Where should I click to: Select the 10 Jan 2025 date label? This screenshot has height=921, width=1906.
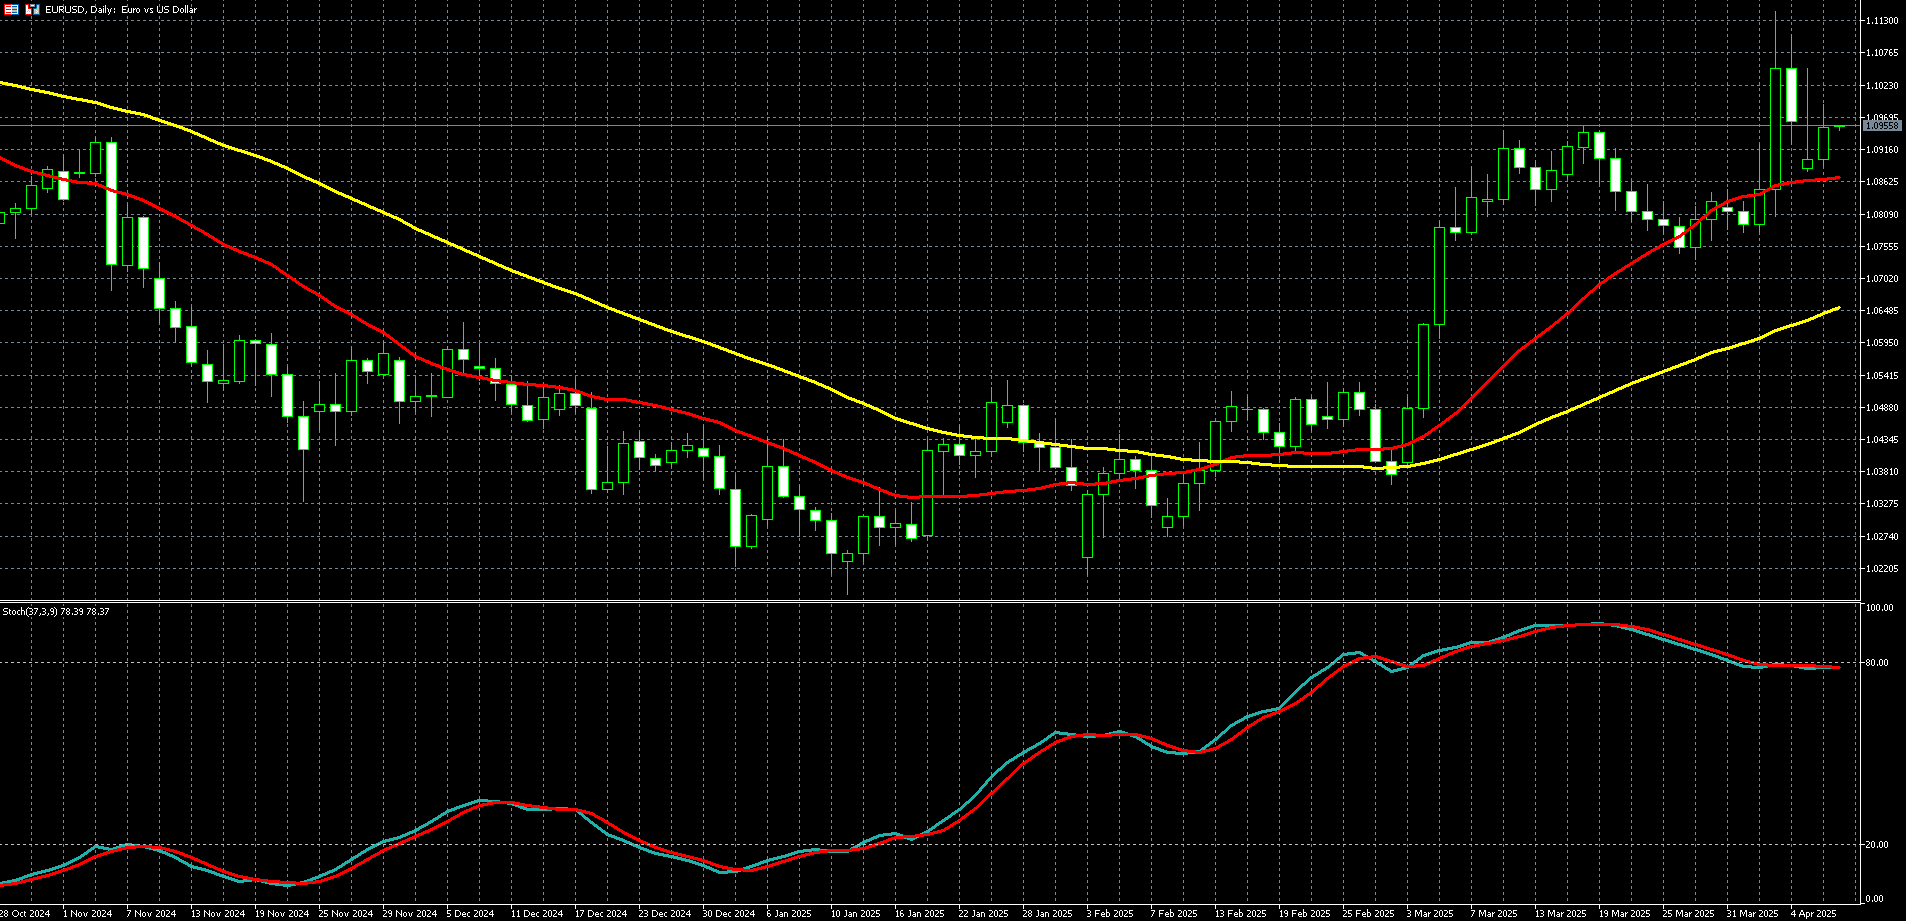click(x=854, y=913)
